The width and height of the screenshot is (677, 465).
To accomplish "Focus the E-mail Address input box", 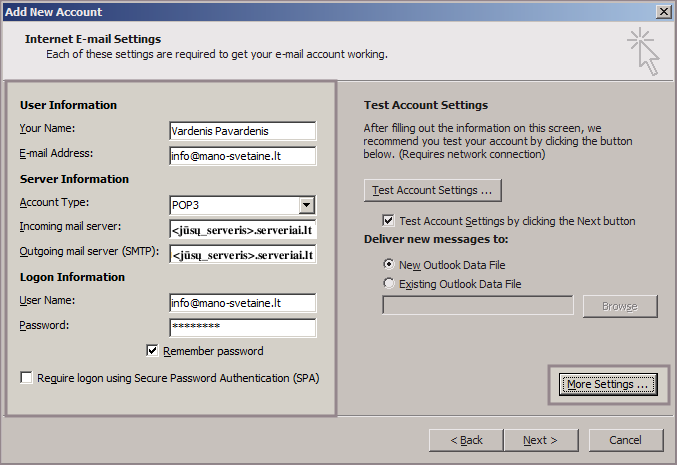I will coord(242,155).
